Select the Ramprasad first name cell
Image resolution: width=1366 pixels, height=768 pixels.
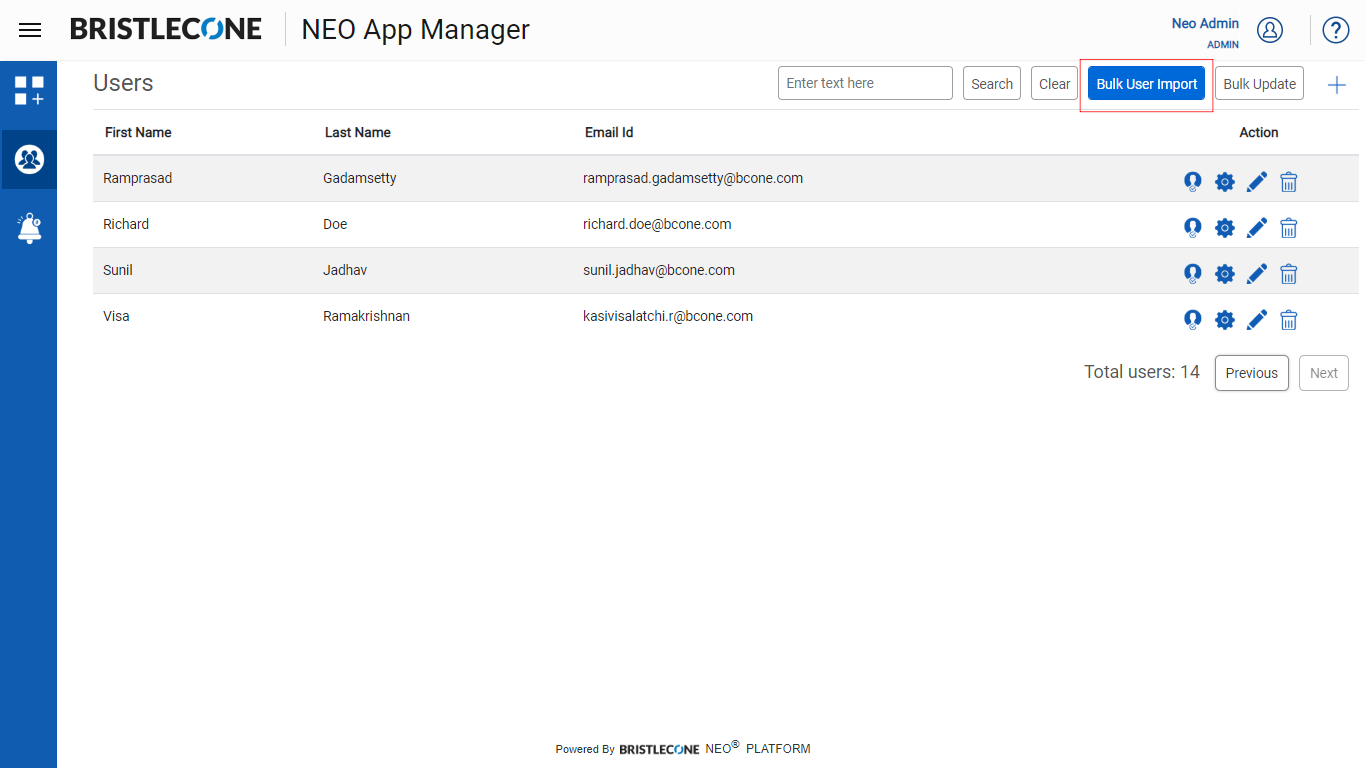(138, 178)
